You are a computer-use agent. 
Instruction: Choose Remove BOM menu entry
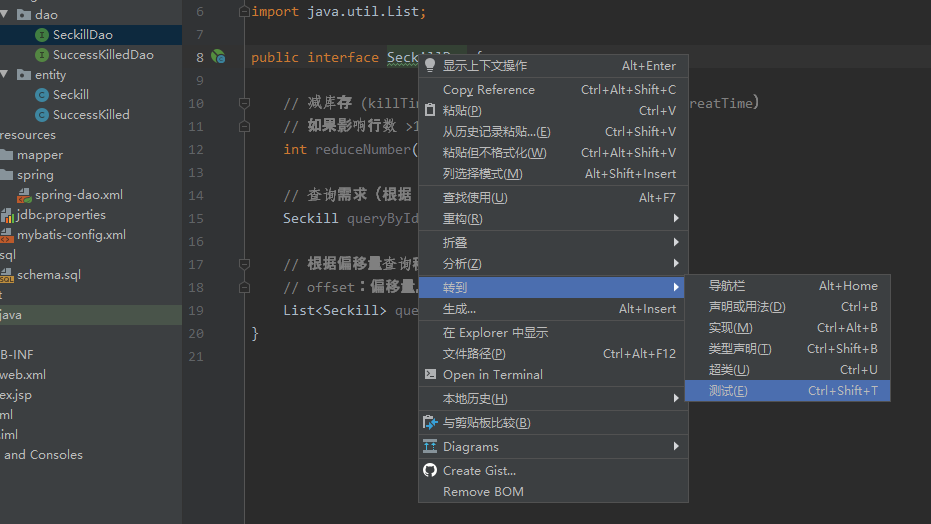[x=553, y=491]
